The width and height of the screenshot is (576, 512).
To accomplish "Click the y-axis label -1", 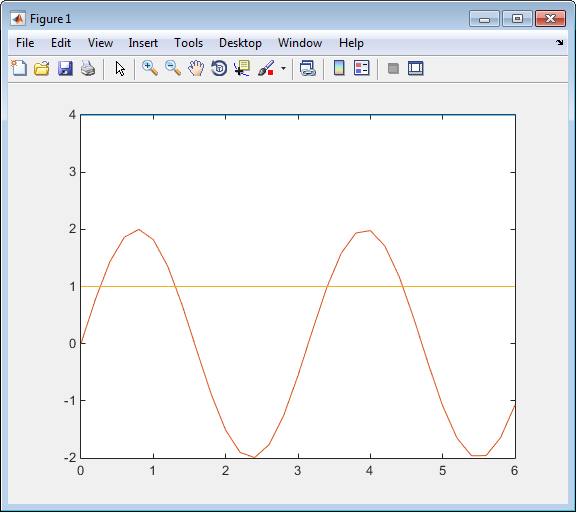I will [x=70, y=400].
